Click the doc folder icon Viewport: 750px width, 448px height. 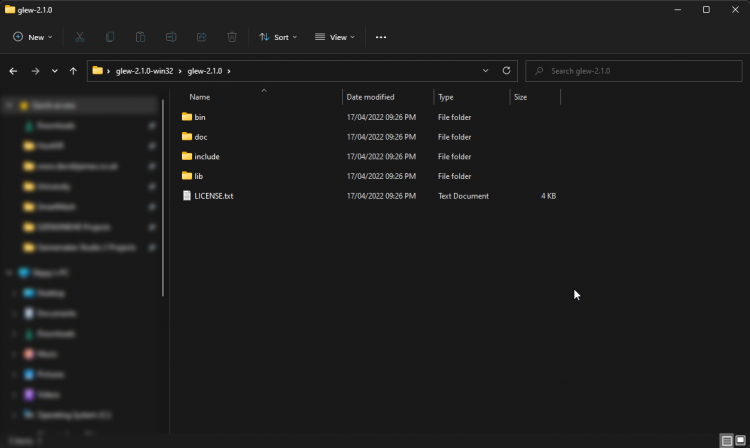pos(187,137)
